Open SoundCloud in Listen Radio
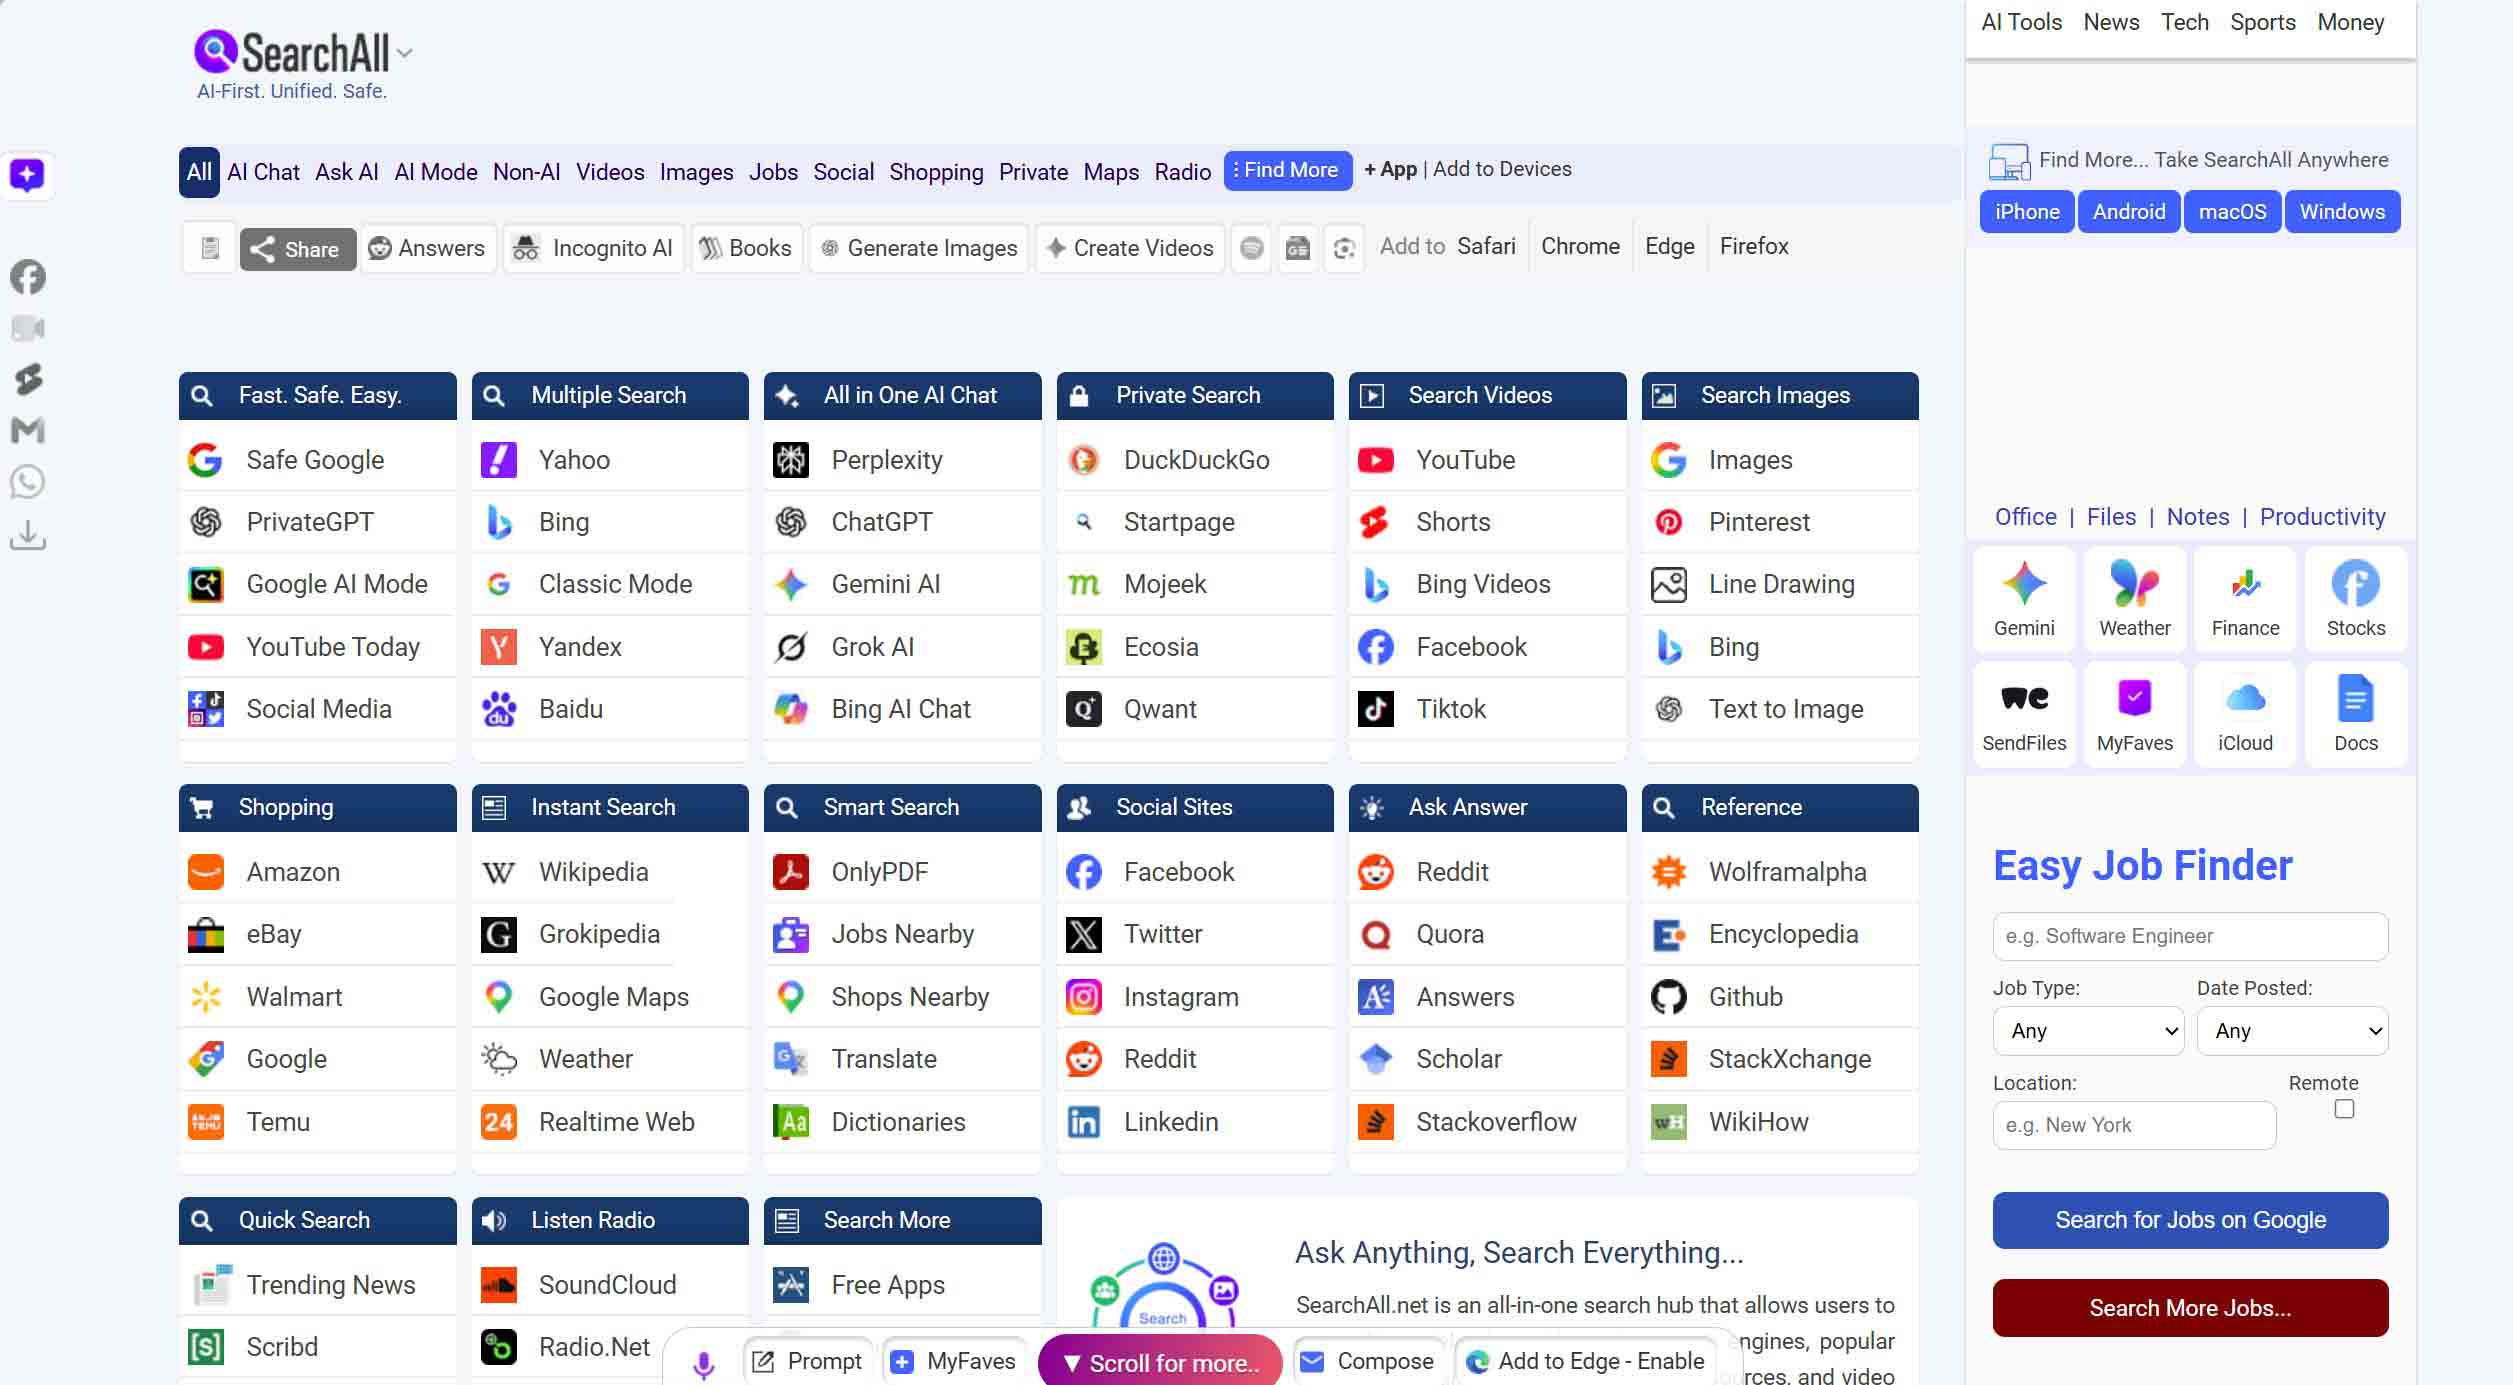Screen dimensions: 2513x1385 (x=610, y=1285)
